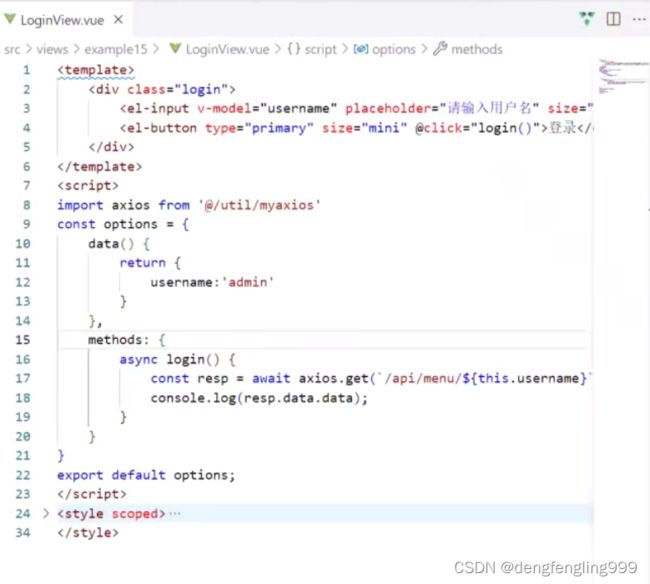Click 'axios.get' on line 17

point(334,378)
